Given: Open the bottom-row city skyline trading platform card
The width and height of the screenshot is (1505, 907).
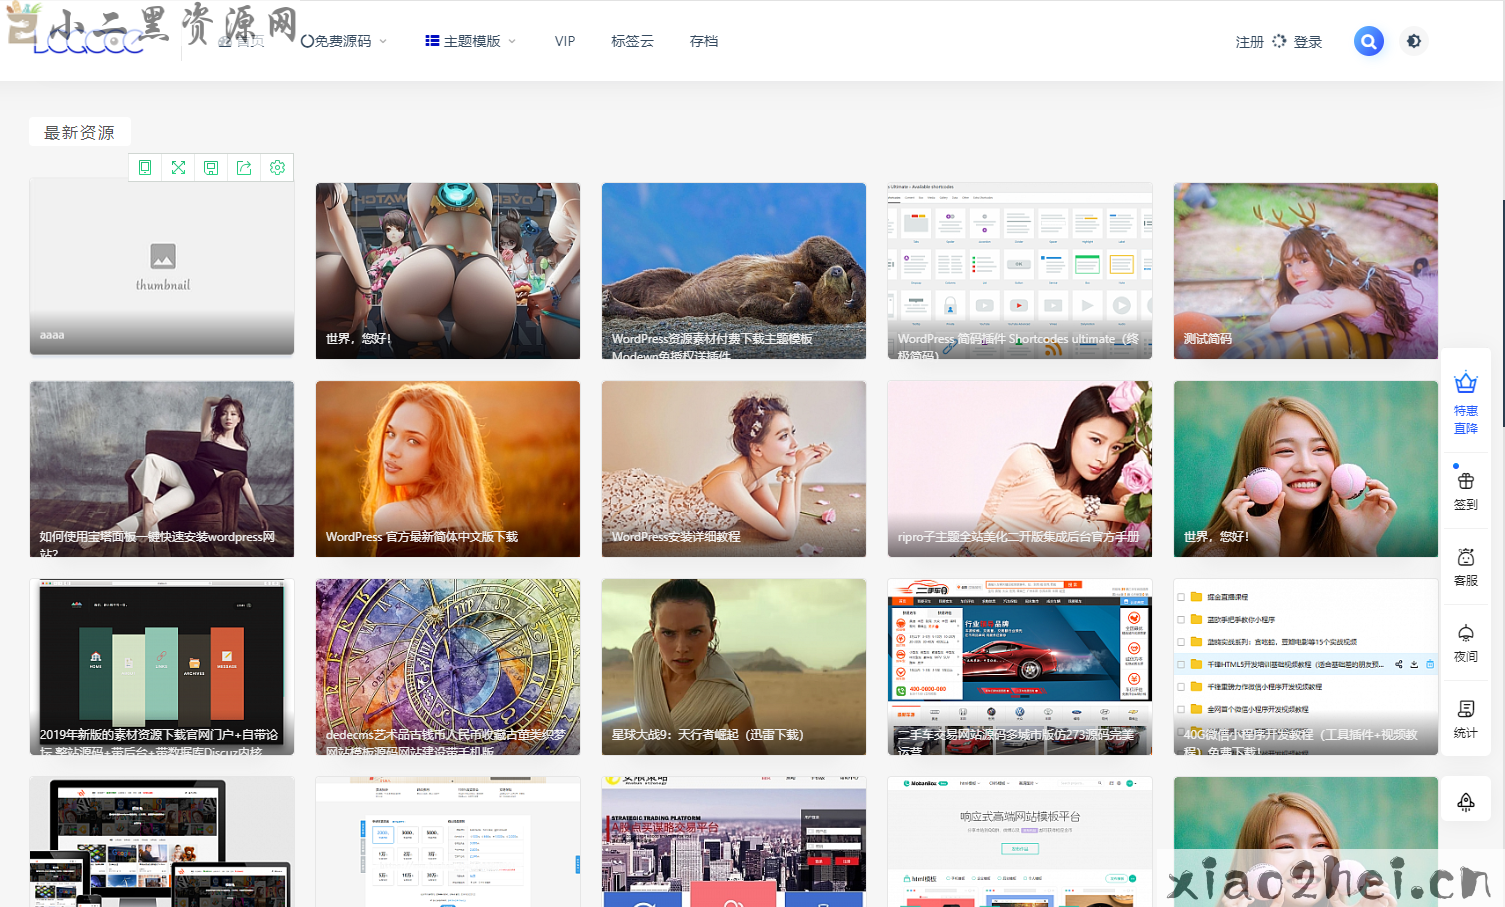Looking at the screenshot, I should click(734, 842).
